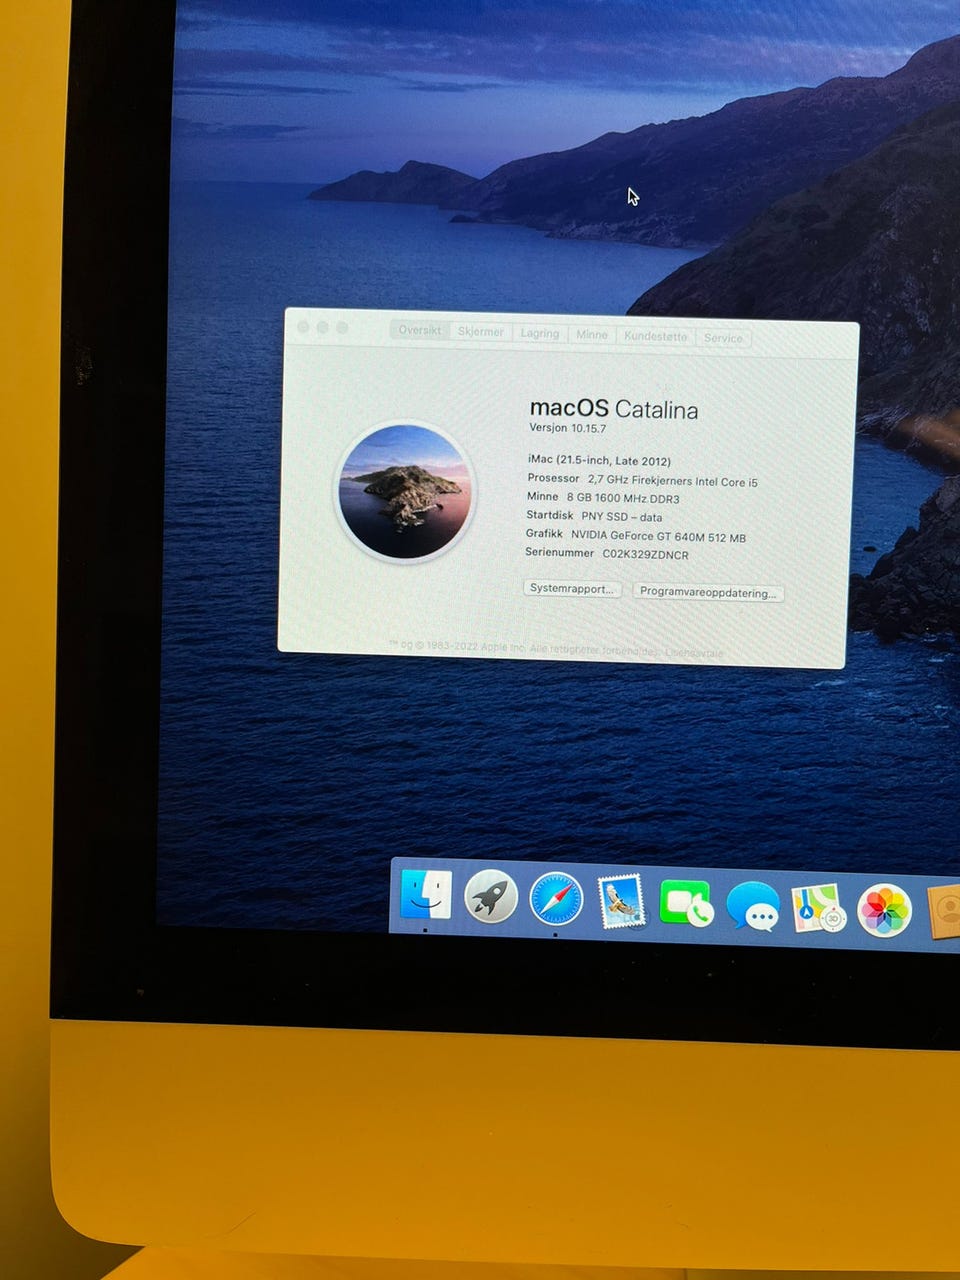The height and width of the screenshot is (1280, 960).
Task: Open Safari compass icon in Dock
Action: pos(556,899)
